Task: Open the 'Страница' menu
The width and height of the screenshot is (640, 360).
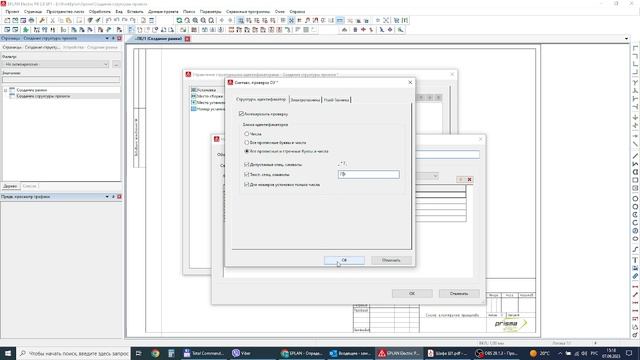Action: 33,11
